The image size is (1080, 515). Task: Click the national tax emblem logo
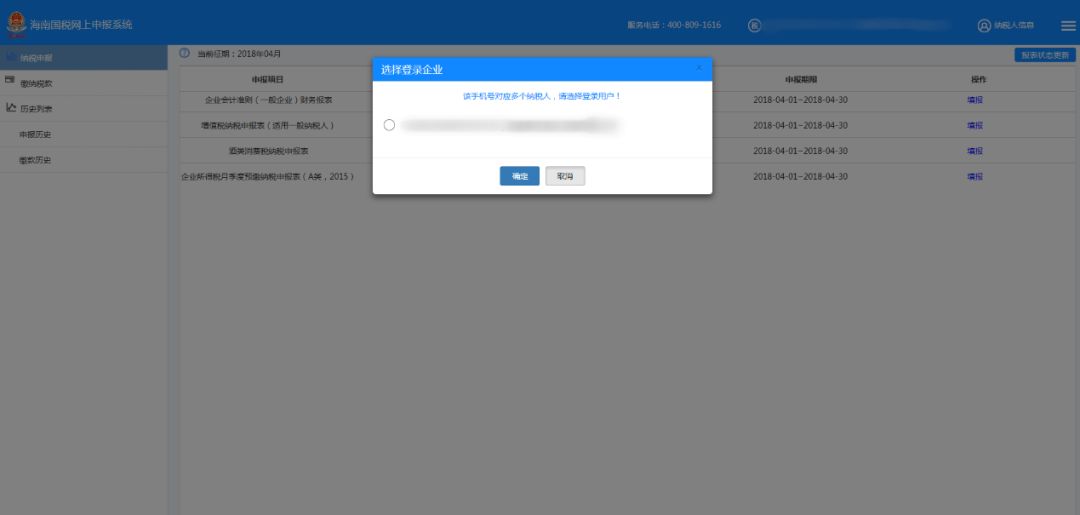click(16, 25)
